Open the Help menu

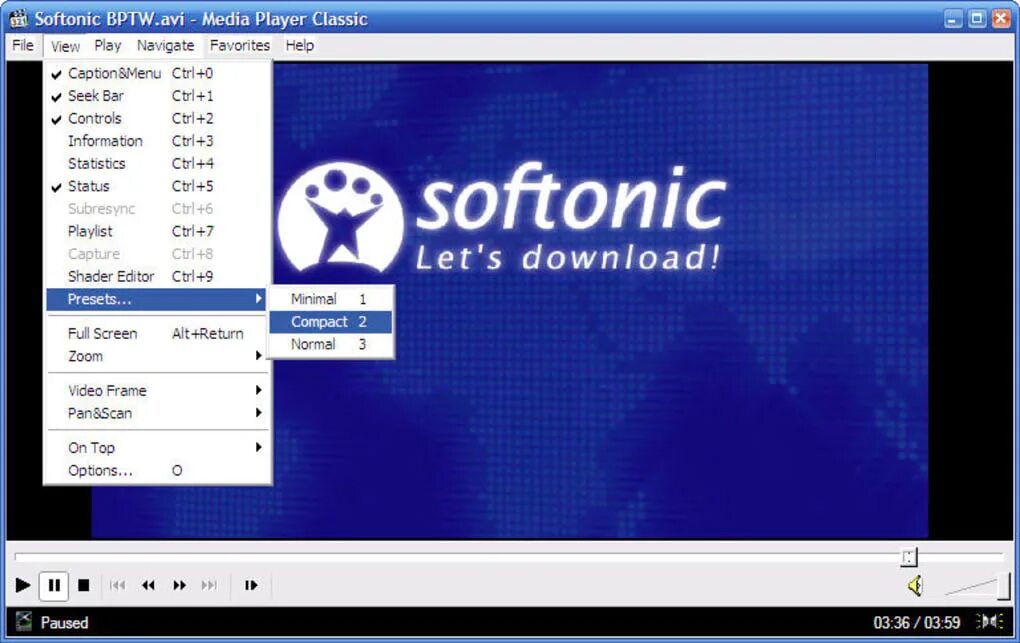(300, 46)
